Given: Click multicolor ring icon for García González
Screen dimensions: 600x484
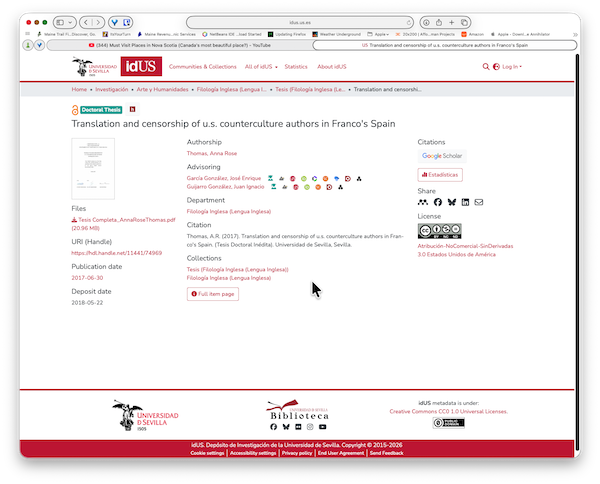Looking at the screenshot, I should (315, 179).
